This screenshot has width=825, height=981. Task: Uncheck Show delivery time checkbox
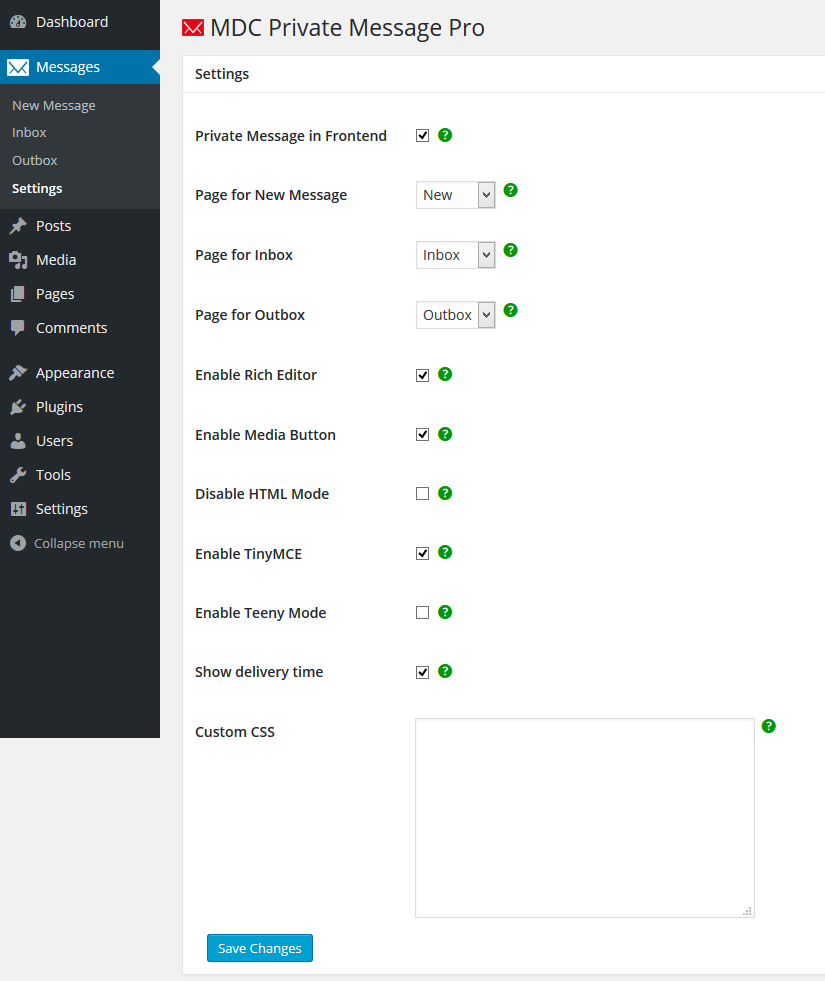[x=422, y=672]
